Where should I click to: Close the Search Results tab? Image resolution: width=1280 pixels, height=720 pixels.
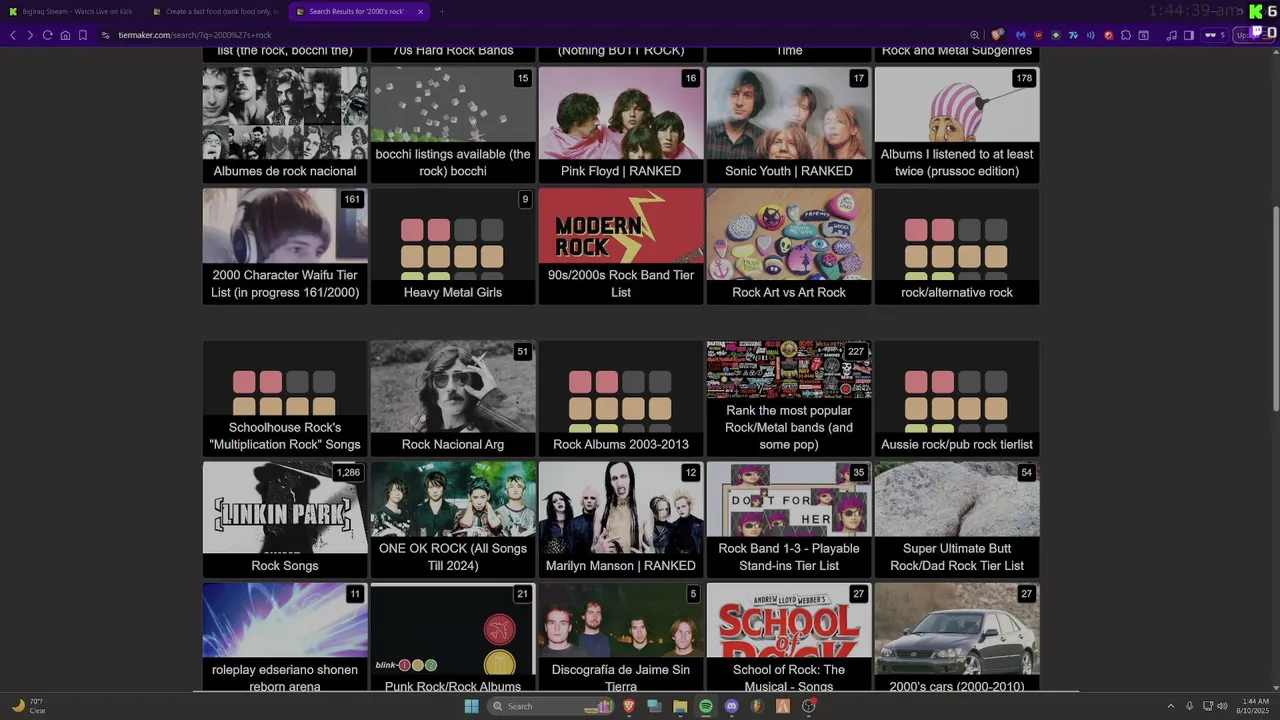pyautogui.click(x=420, y=12)
